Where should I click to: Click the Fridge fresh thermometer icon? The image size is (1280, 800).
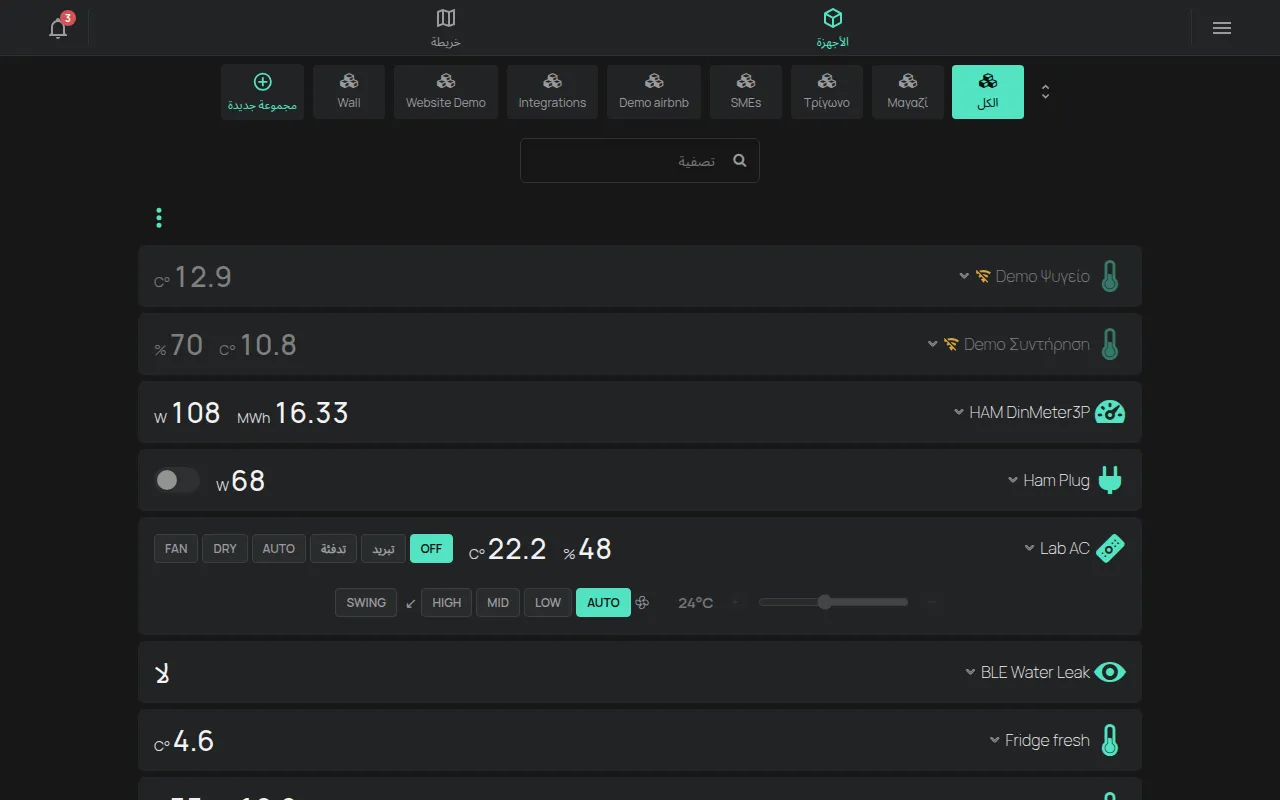(x=1110, y=740)
